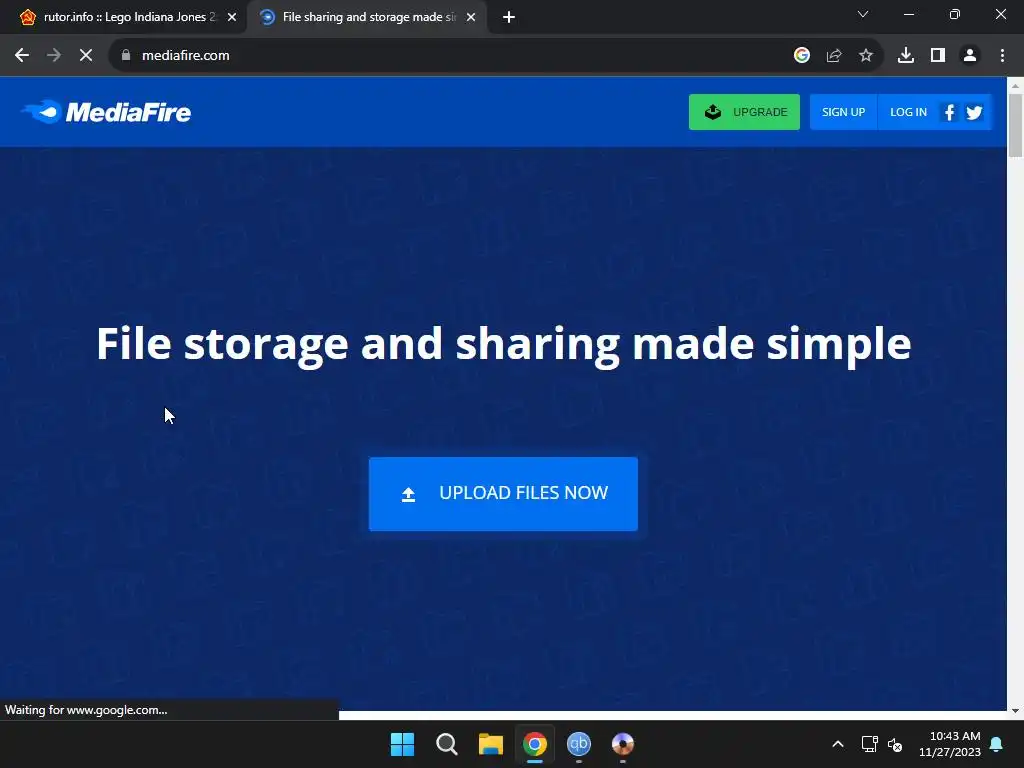Open Chrome profile icon
This screenshot has width=1024, height=768.
[x=970, y=56]
